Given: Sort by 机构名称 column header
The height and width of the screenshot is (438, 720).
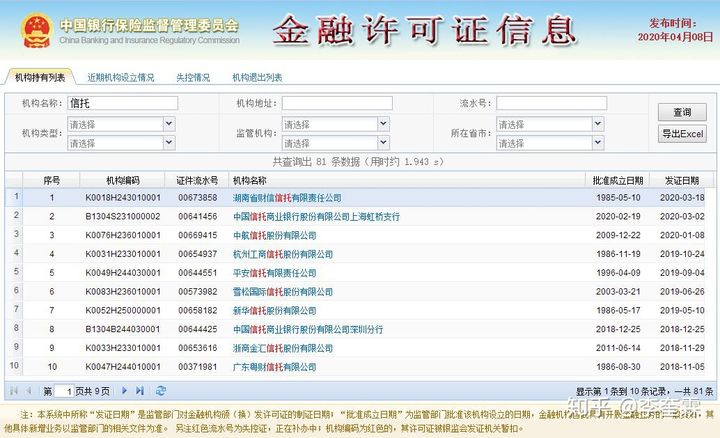Looking at the screenshot, I should (407, 180).
